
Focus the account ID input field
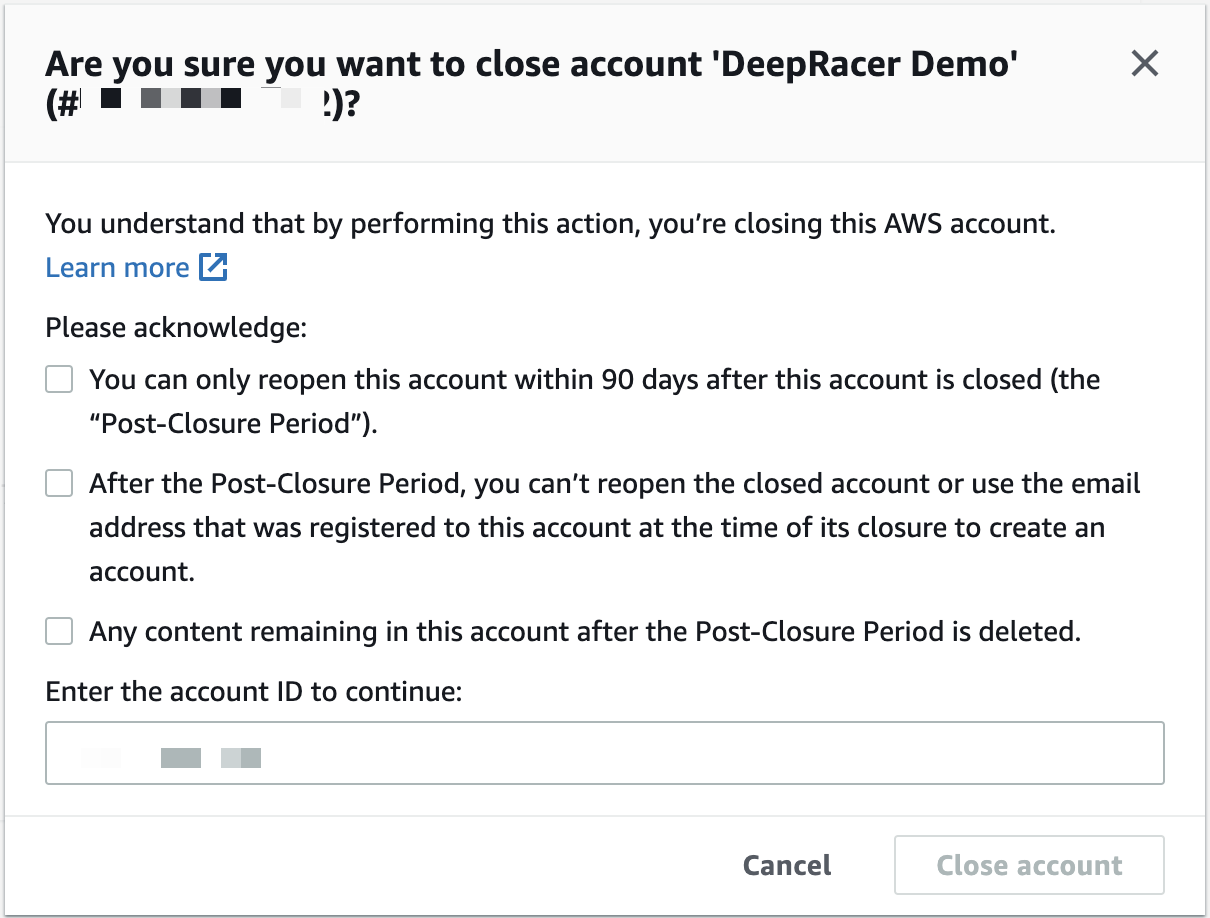[x=605, y=753]
